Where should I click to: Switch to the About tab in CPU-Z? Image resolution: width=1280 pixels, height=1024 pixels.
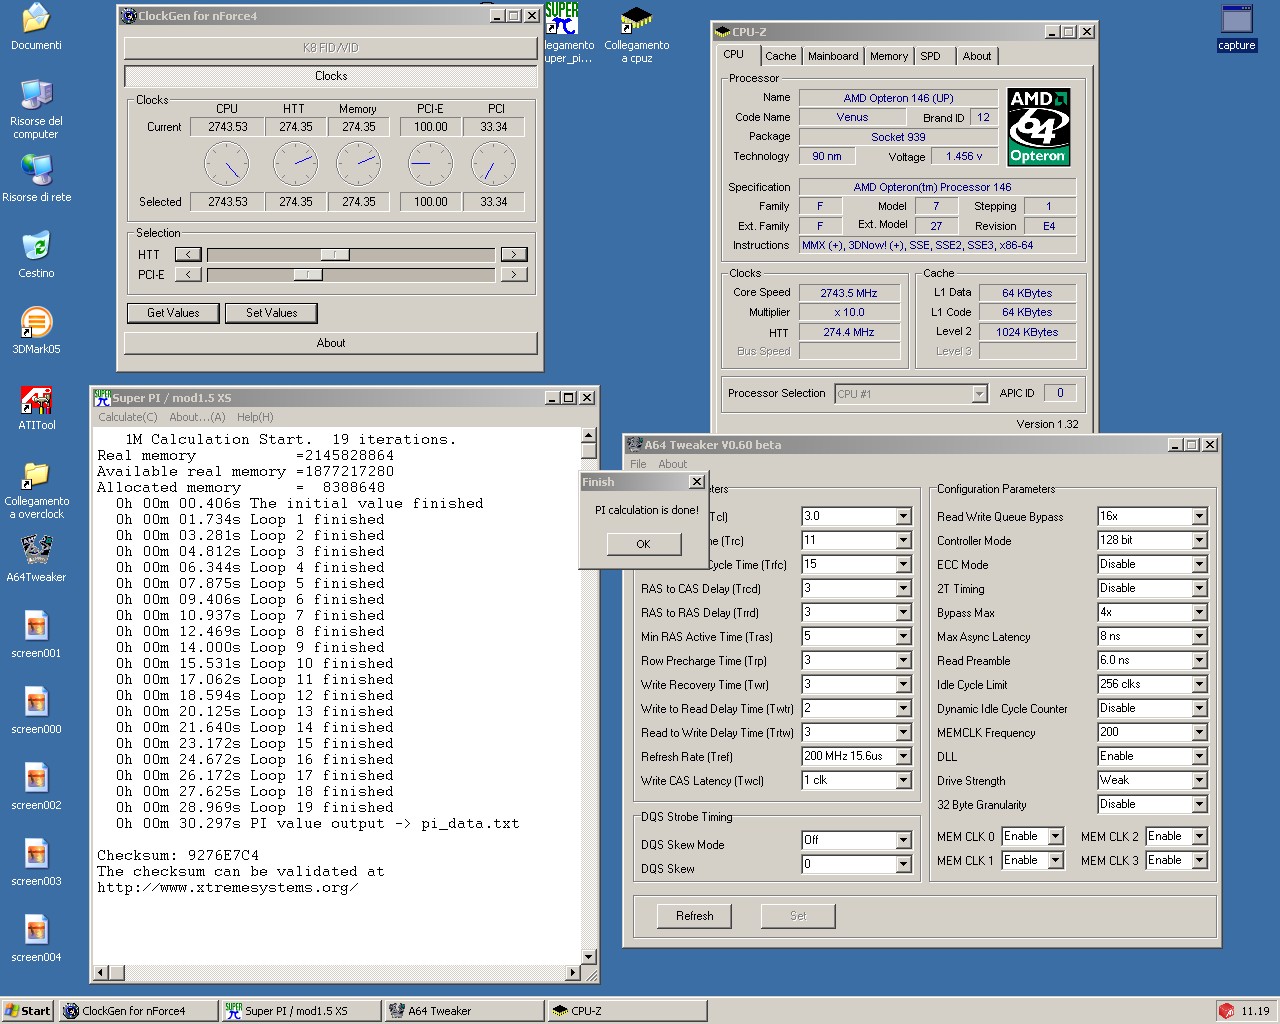point(977,56)
